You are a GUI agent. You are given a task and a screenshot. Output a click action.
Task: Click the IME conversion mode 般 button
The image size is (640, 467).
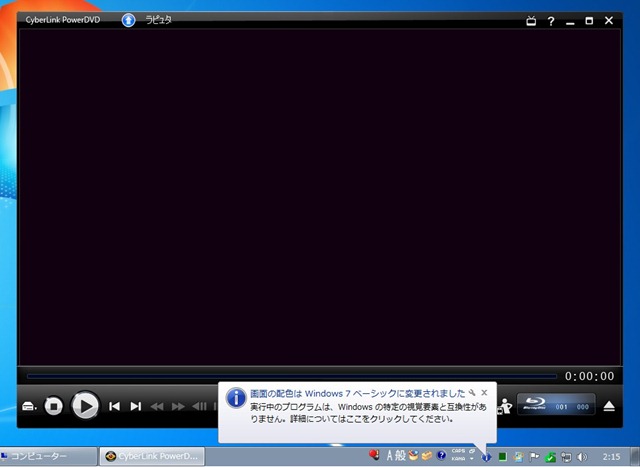400,456
